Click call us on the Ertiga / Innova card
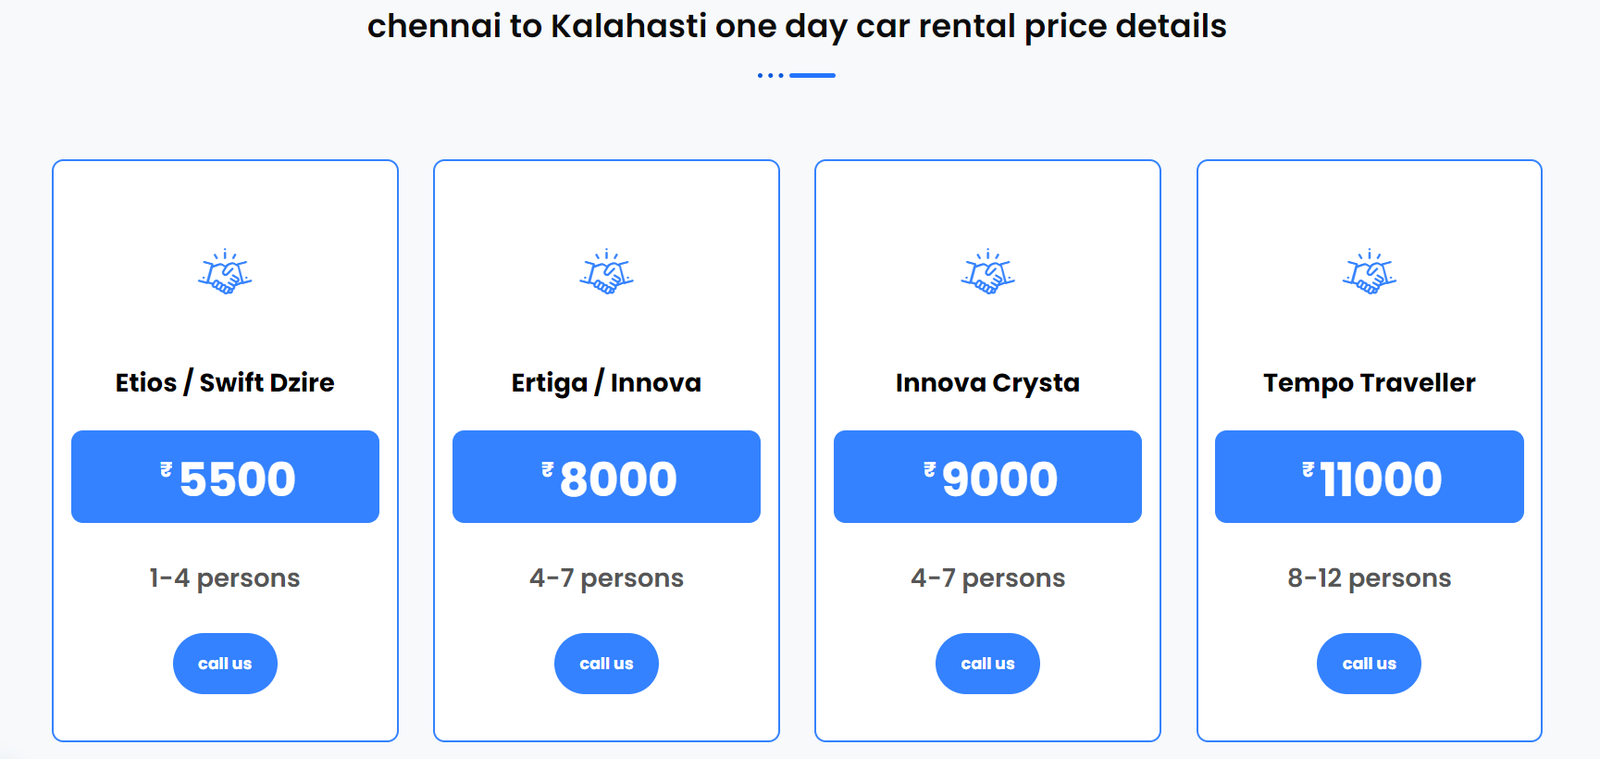The width and height of the screenshot is (1600, 759). (606, 663)
